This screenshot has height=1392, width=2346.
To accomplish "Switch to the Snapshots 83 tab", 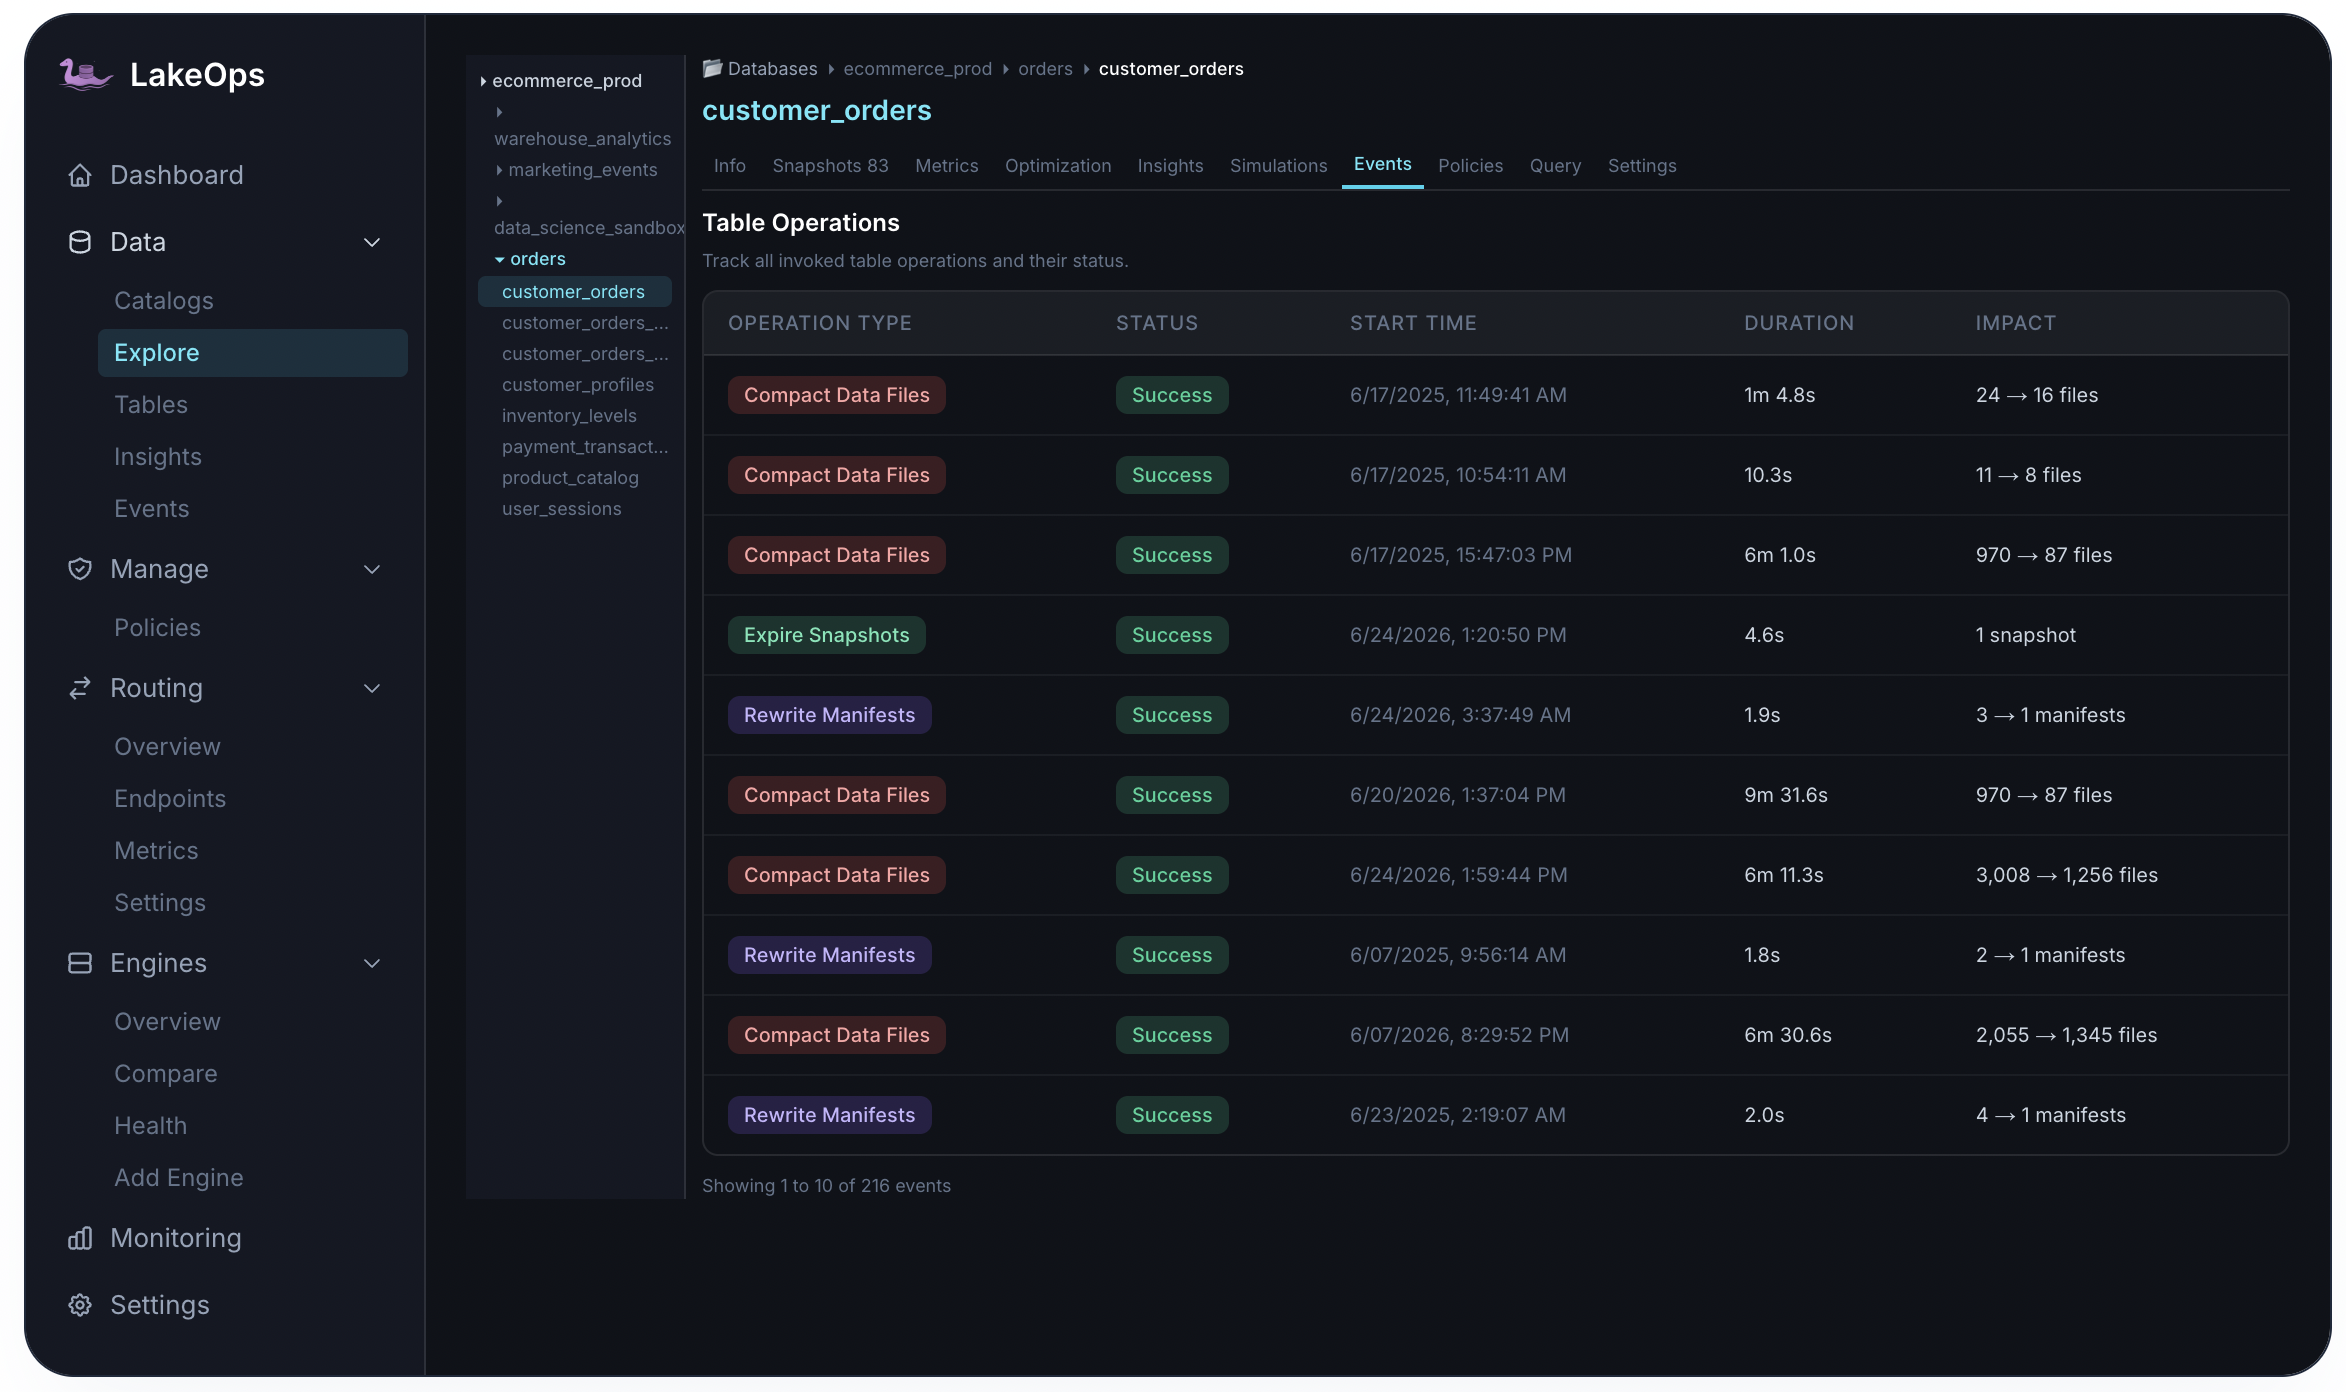I will click(830, 166).
